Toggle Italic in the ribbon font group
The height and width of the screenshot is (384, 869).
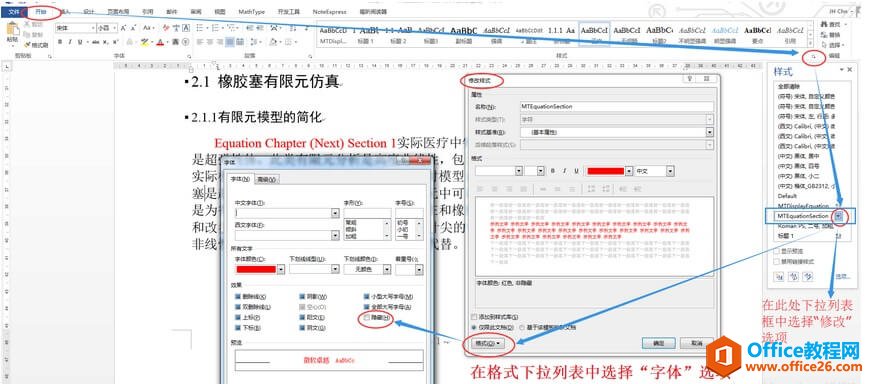click(x=70, y=42)
